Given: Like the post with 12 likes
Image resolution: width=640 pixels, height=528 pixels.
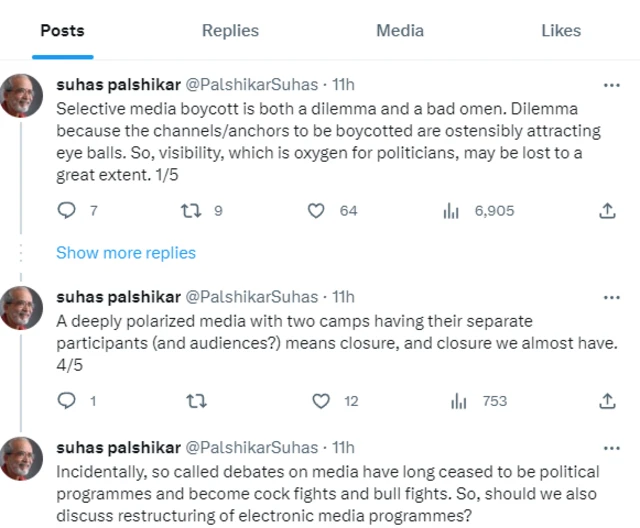Looking at the screenshot, I should [320, 401].
